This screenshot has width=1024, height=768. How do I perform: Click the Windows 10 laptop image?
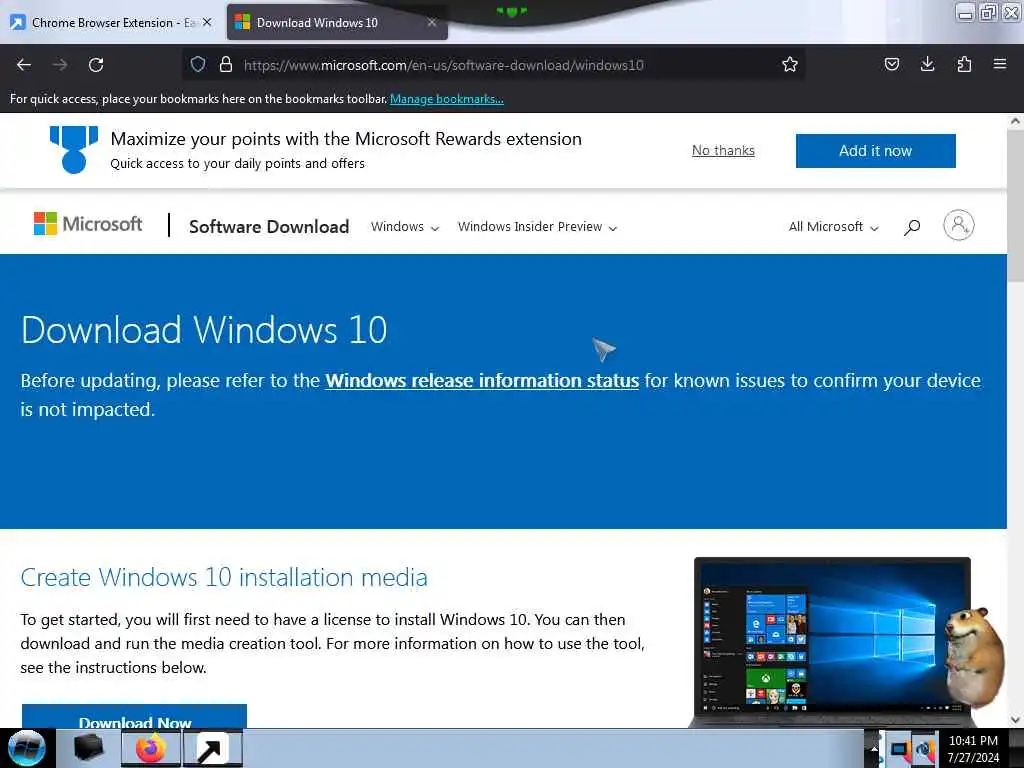coord(832,642)
